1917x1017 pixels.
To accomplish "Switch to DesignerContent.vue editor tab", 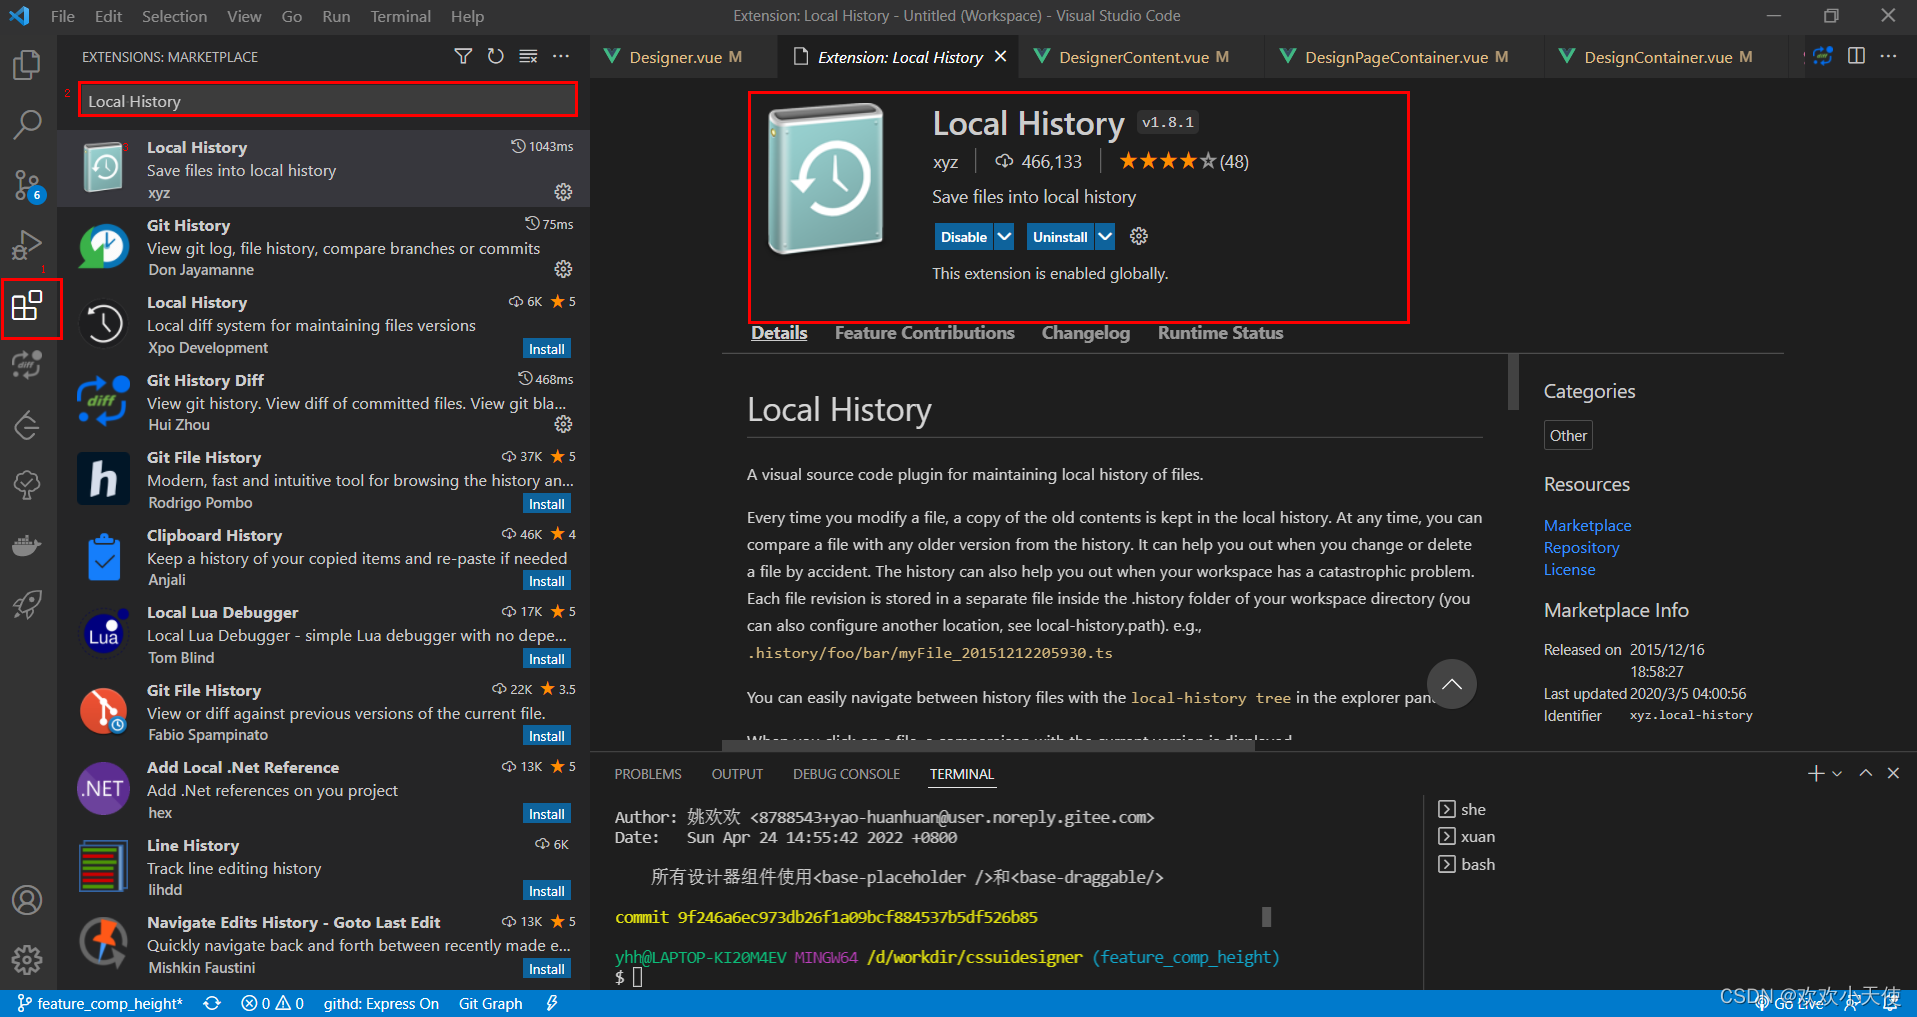I will (x=1143, y=57).
